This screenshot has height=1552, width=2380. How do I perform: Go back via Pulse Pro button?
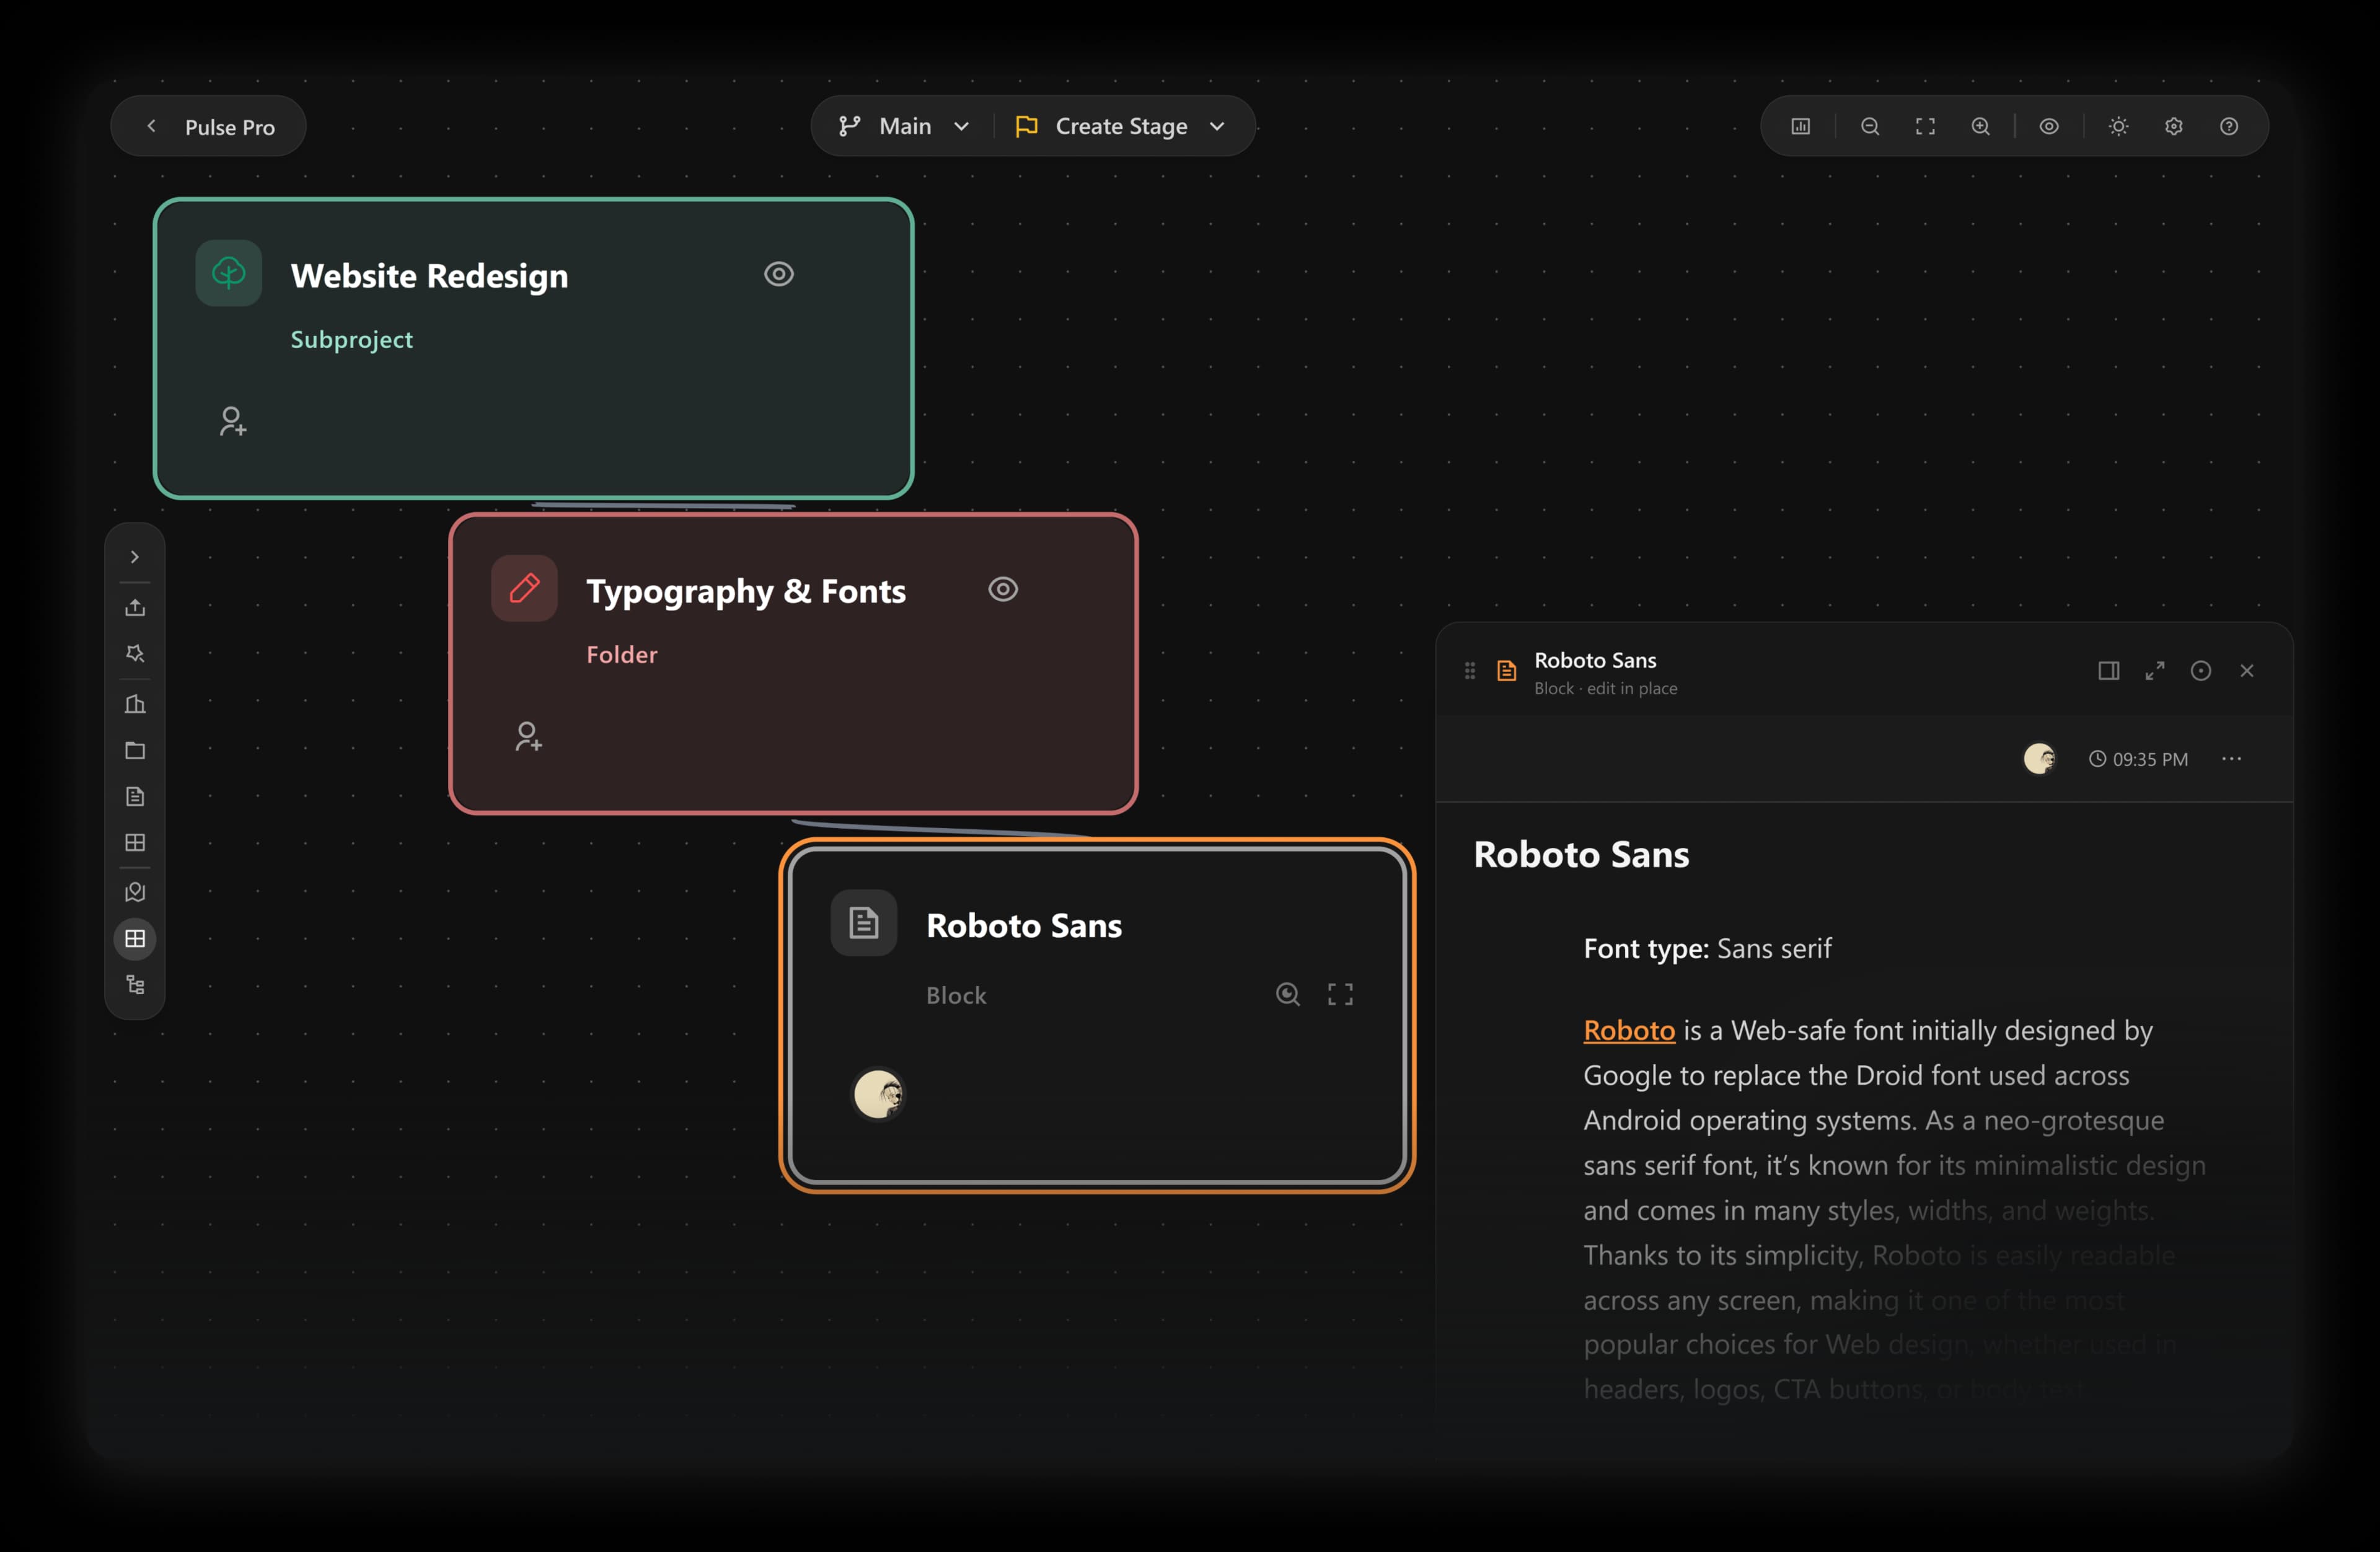[209, 126]
